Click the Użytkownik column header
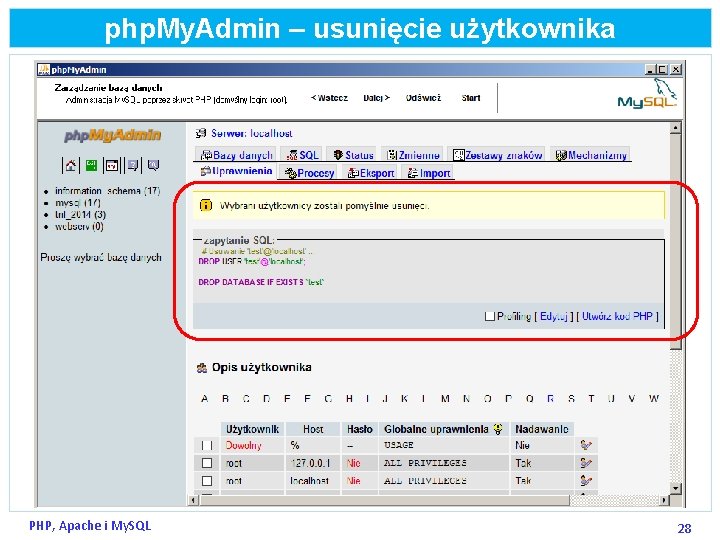720x540 pixels. (252, 429)
